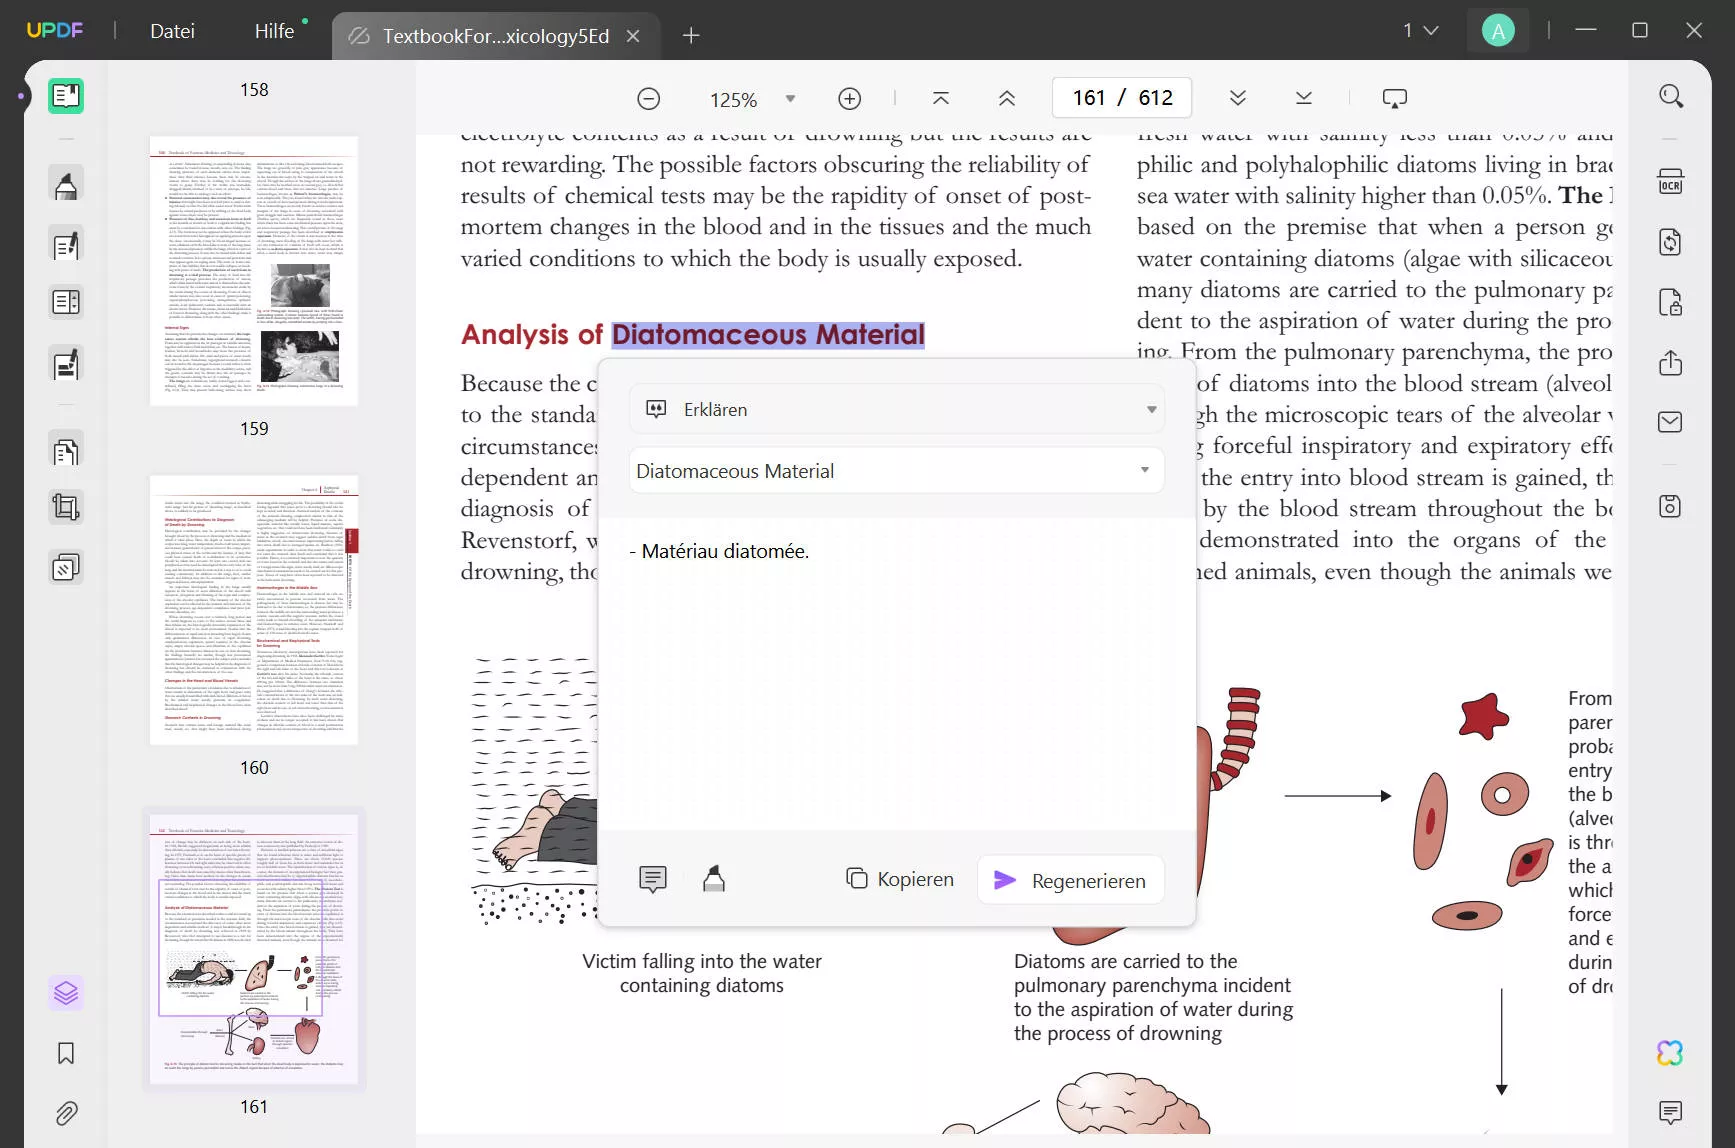This screenshot has width=1735, height=1148.
Task: Open the Attachments paperclip panel
Action: pyautogui.click(x=66, y=1113)
